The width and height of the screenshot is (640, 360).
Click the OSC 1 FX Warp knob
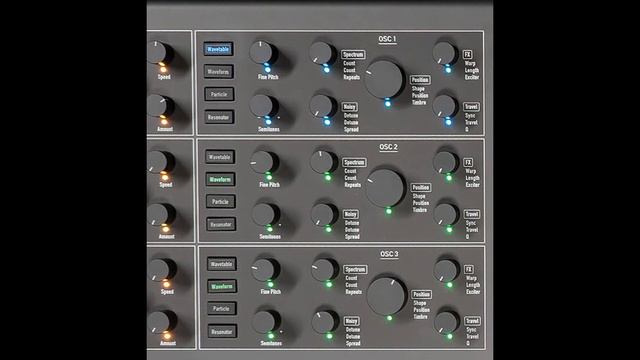(444, 53)
